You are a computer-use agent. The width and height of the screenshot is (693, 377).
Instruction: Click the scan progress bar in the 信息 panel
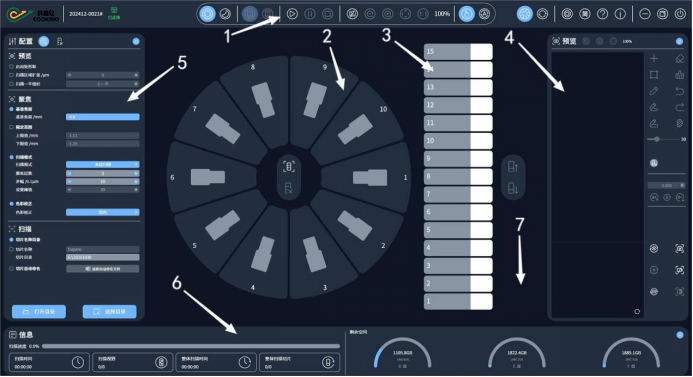coord(190,347)
